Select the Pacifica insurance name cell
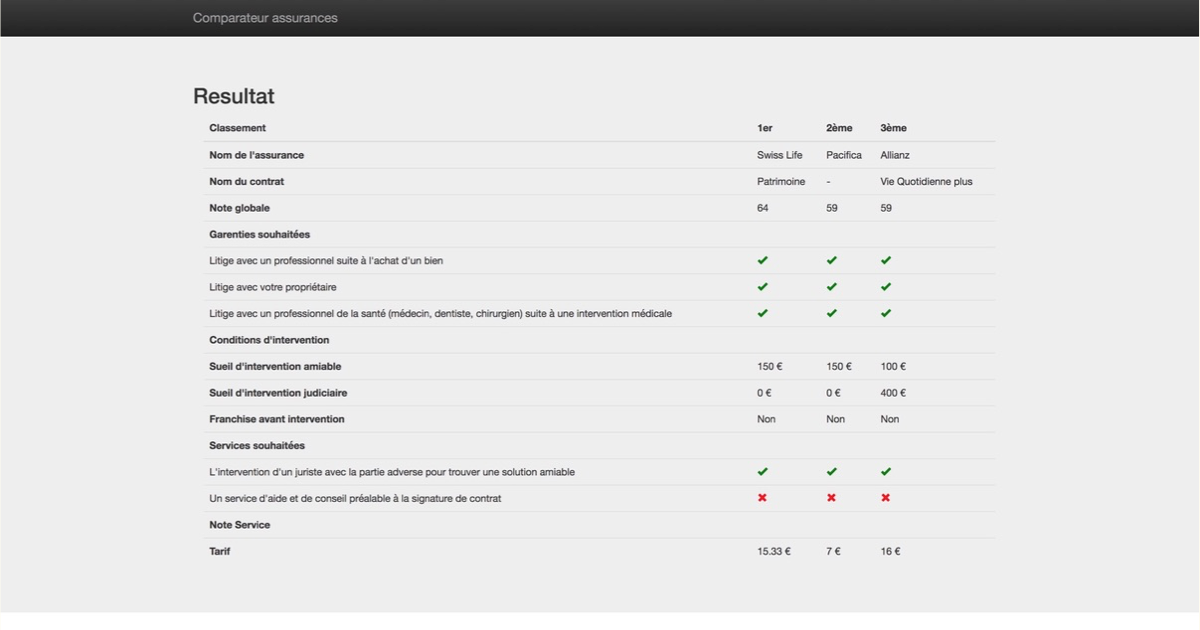This screenshot has width=1200, height=630. tap(844, 155)
